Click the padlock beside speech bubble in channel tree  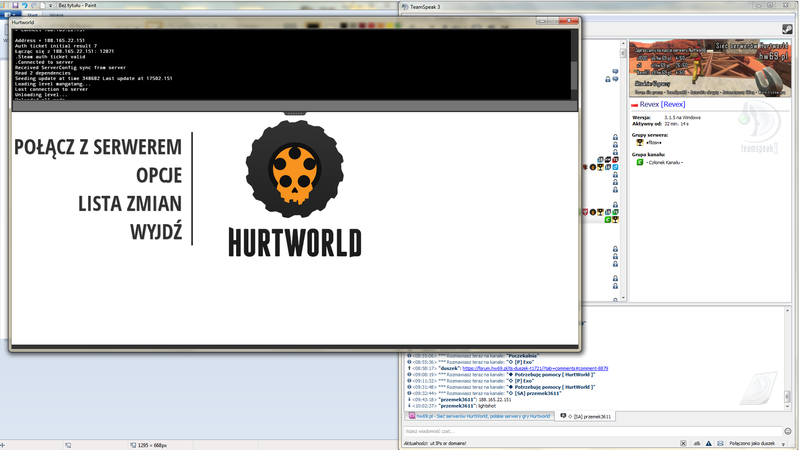[x=608, y=79]
